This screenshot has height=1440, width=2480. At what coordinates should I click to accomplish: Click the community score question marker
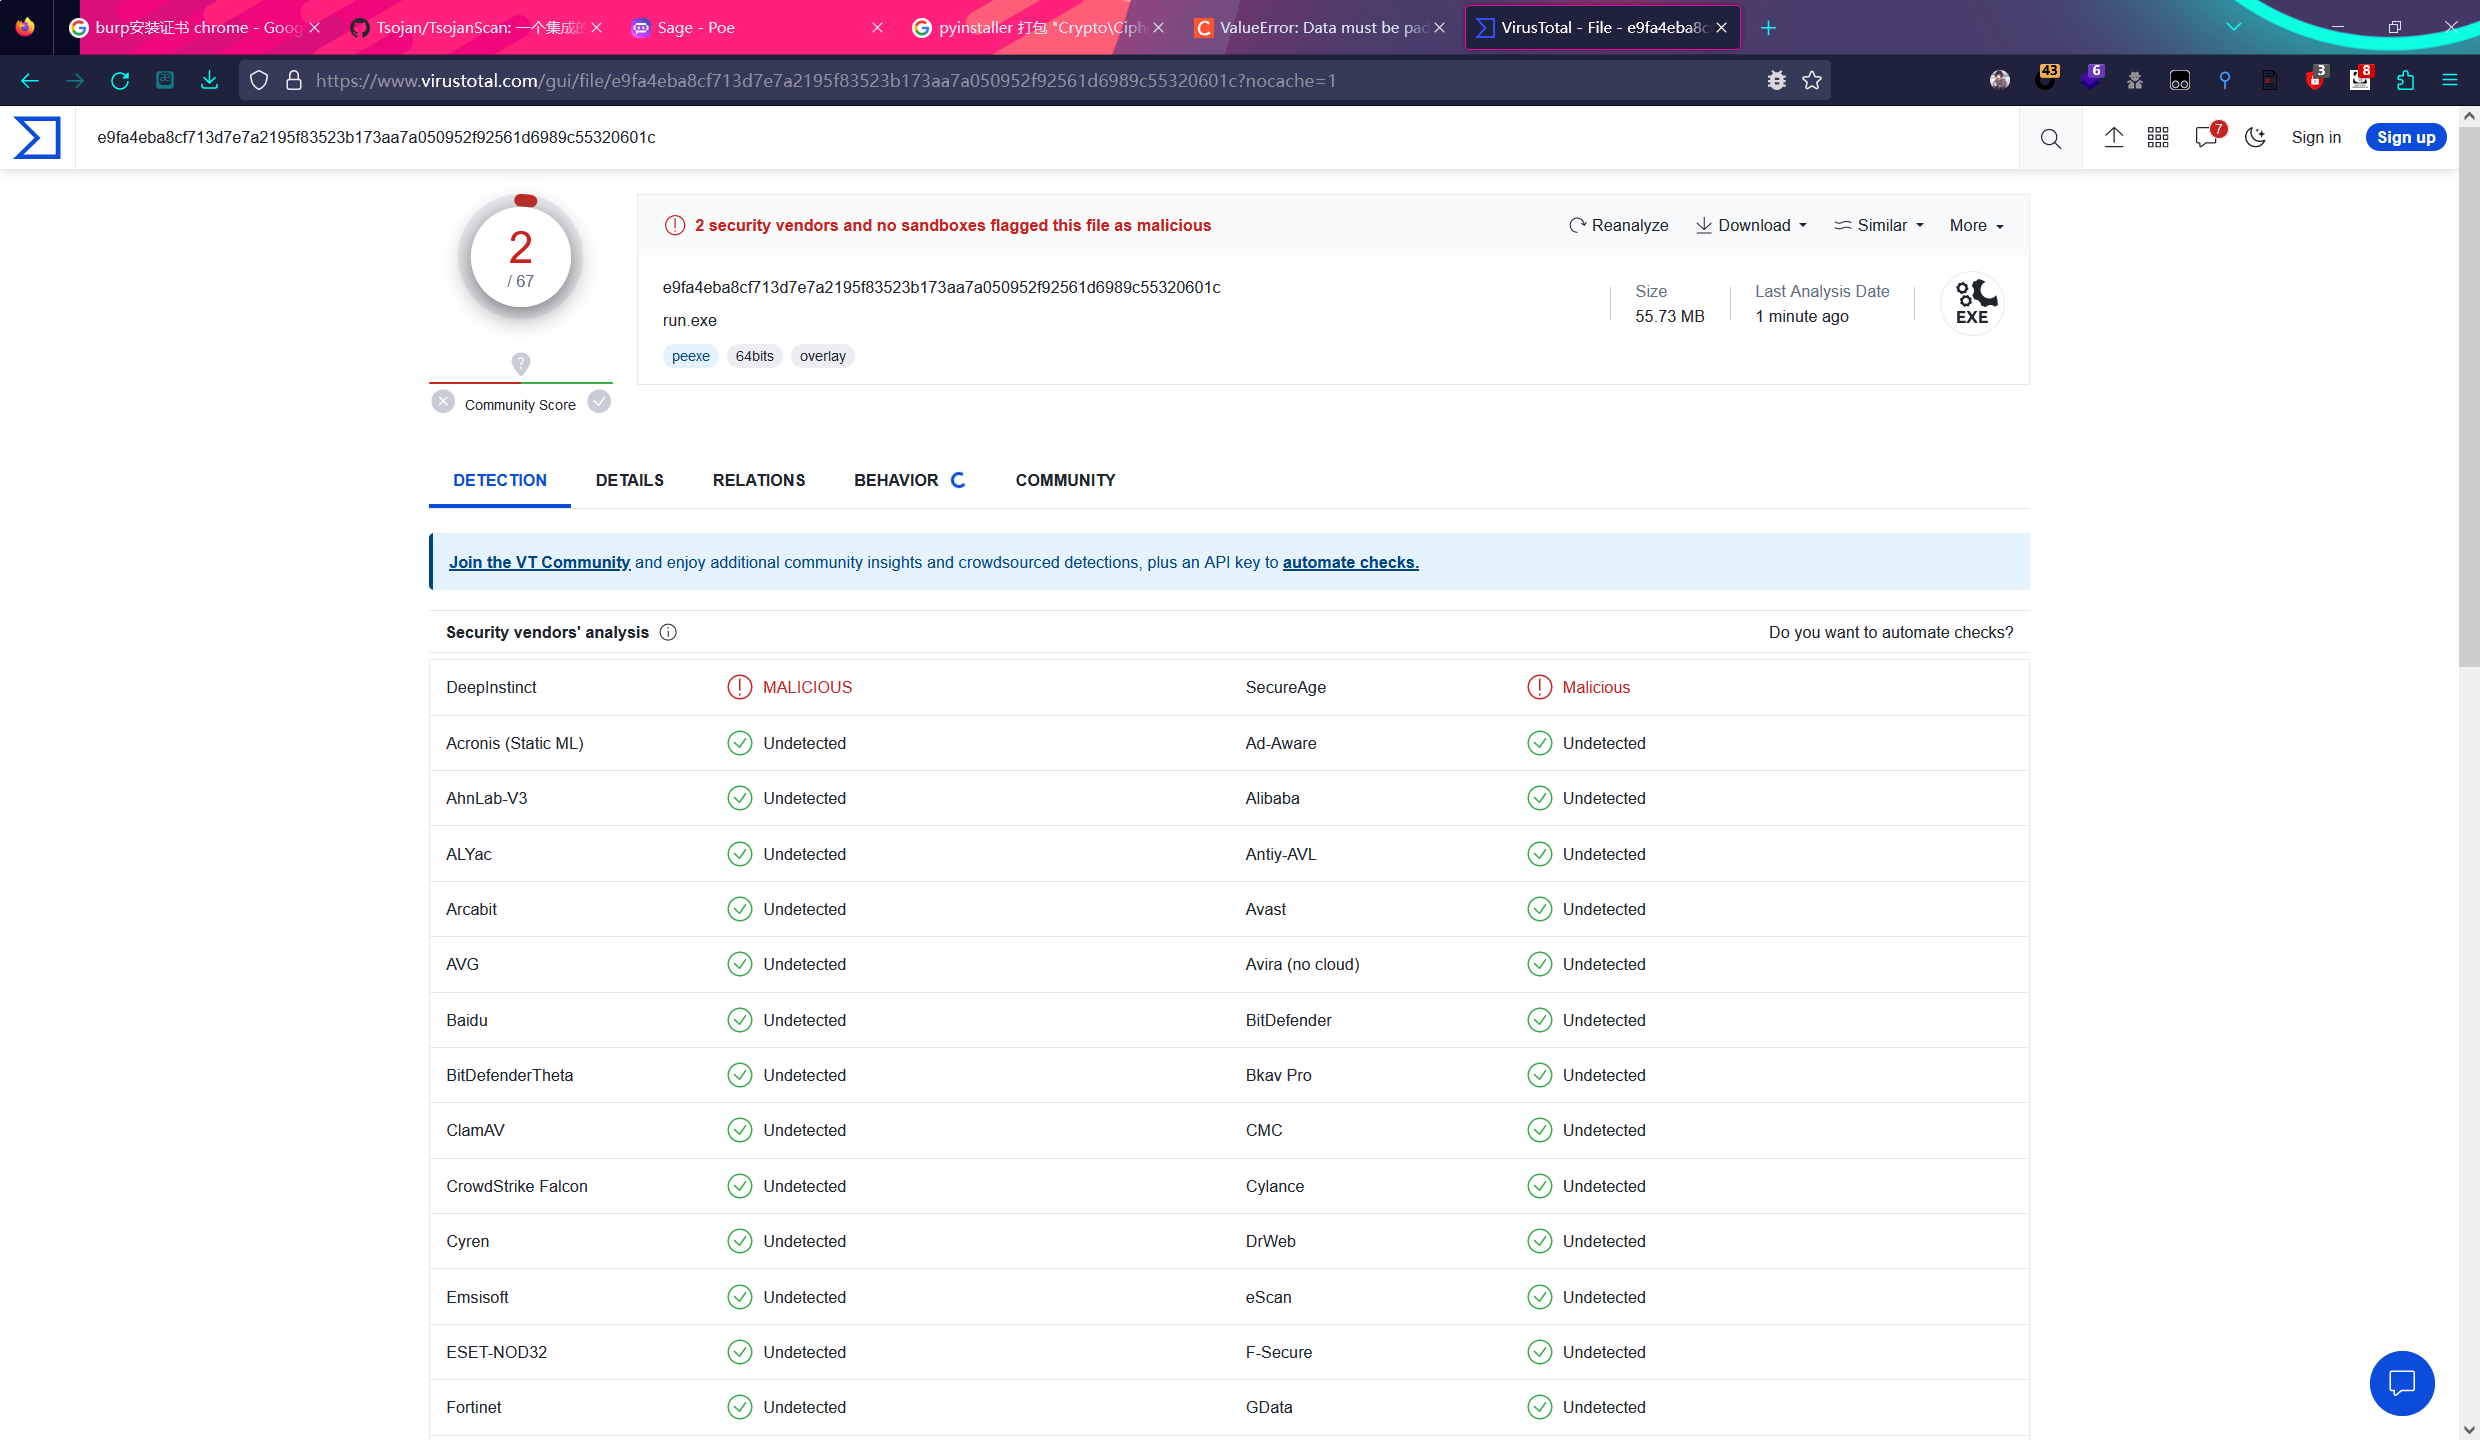pyautogui.click(x=521, y=363)
